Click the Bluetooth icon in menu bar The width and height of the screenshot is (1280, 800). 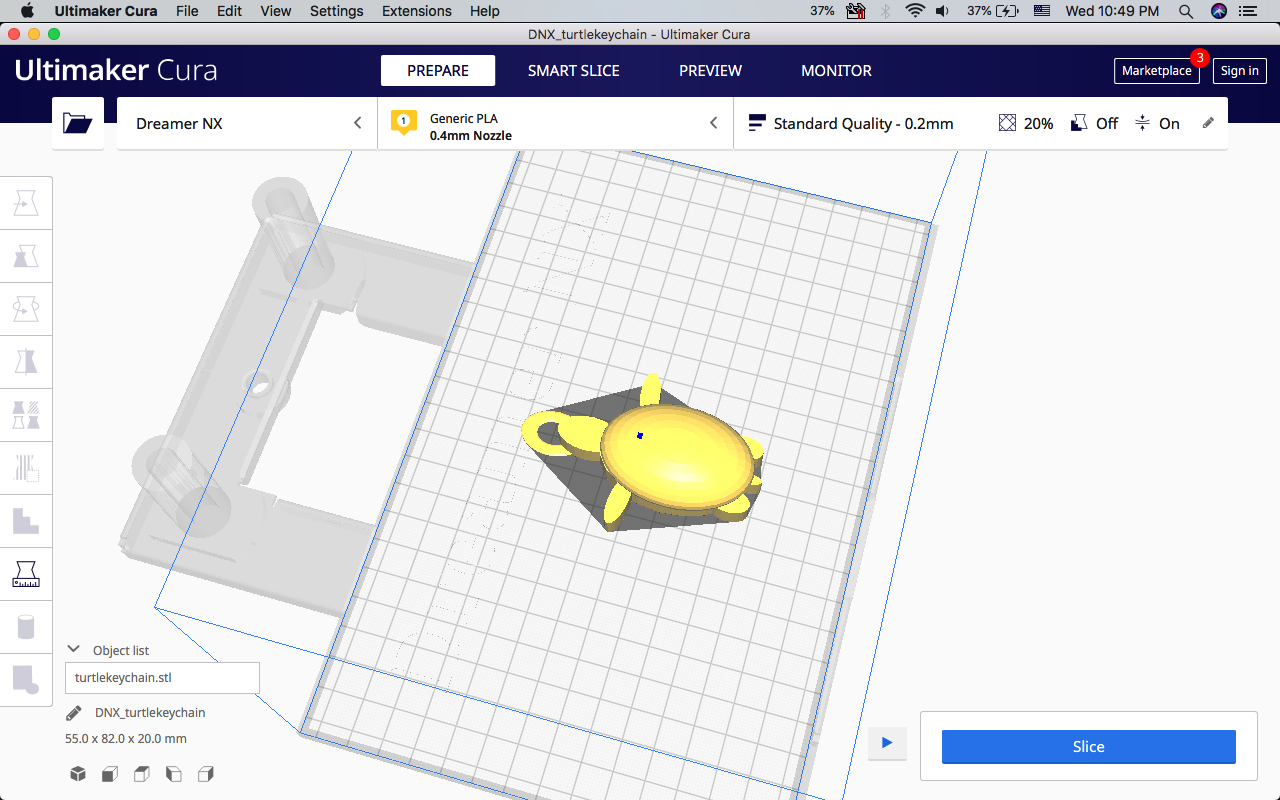coord(885,11)
